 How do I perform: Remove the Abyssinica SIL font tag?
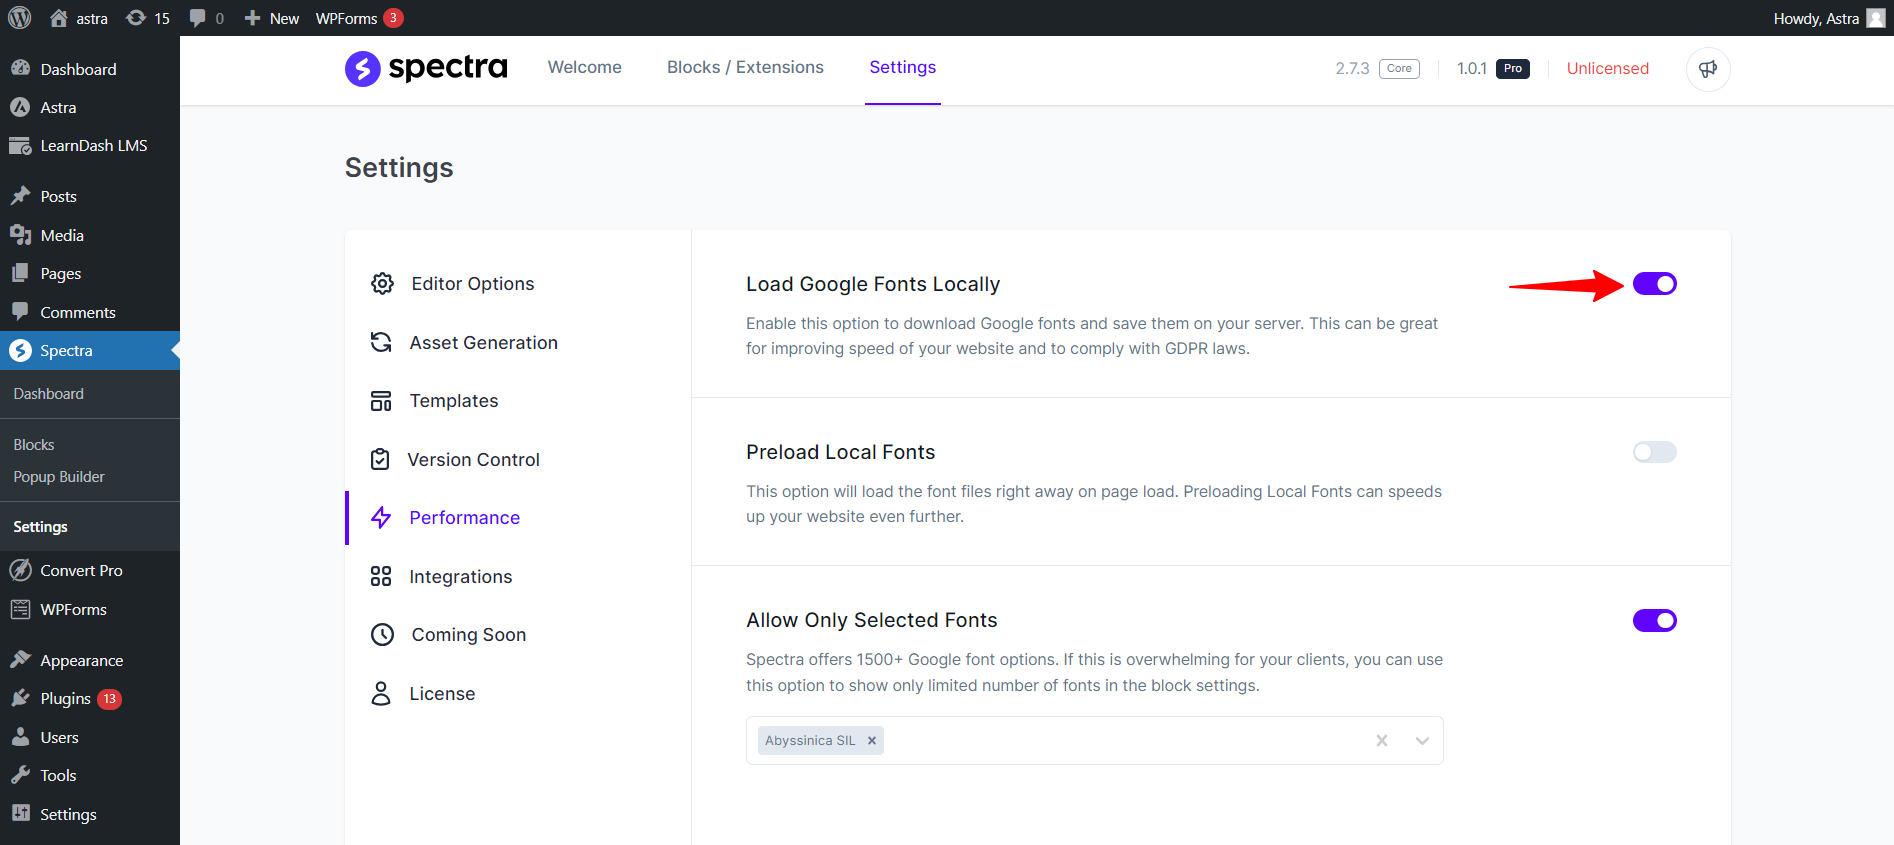(x=872, y=741)
